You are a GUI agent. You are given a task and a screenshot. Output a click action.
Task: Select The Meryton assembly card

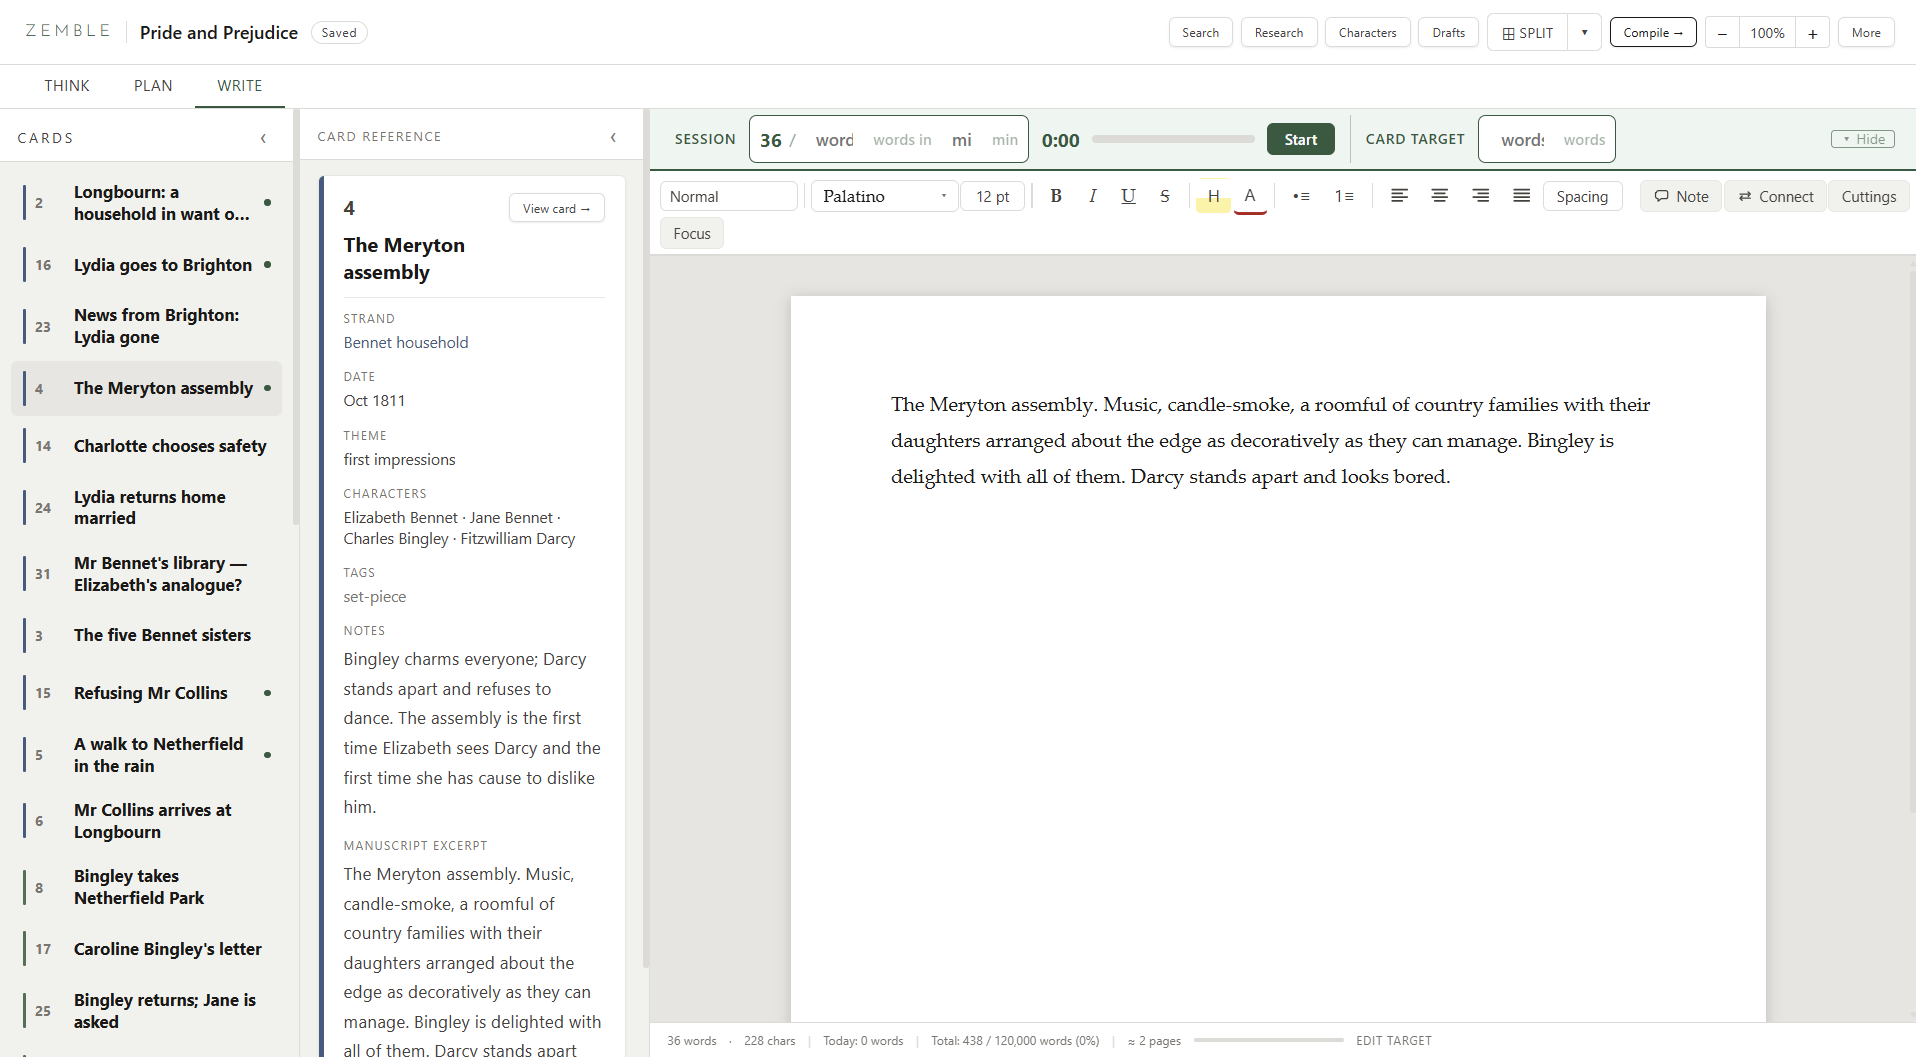tap(146, 388)
